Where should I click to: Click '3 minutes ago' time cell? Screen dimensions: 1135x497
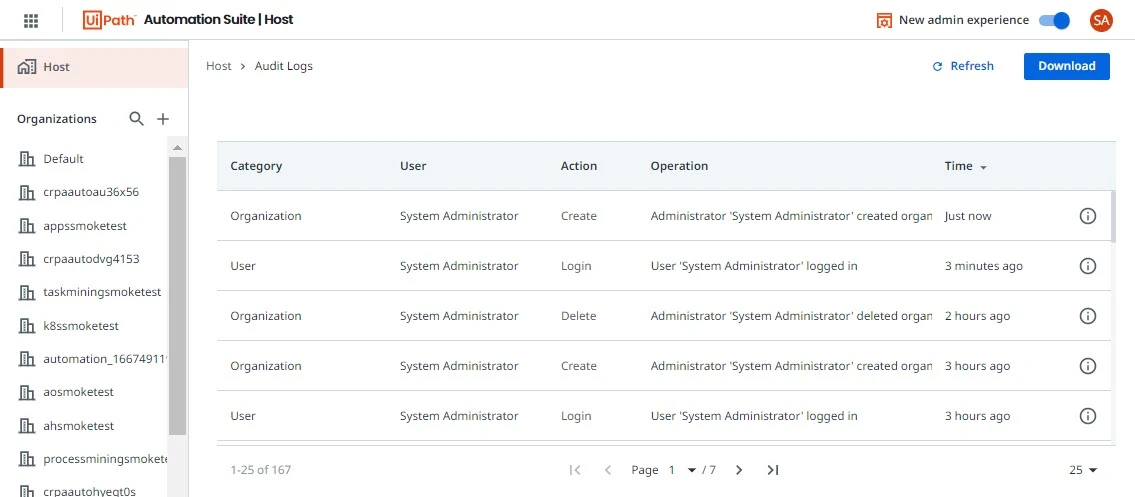(984, 266)
